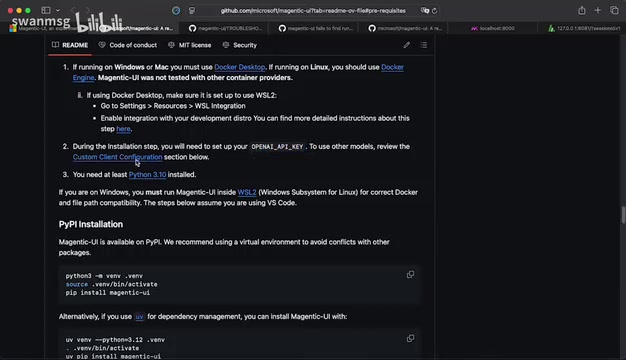Click the PyPI Installation heading
Viewport: 626px width, 360px height.
(x=91, y=224)
